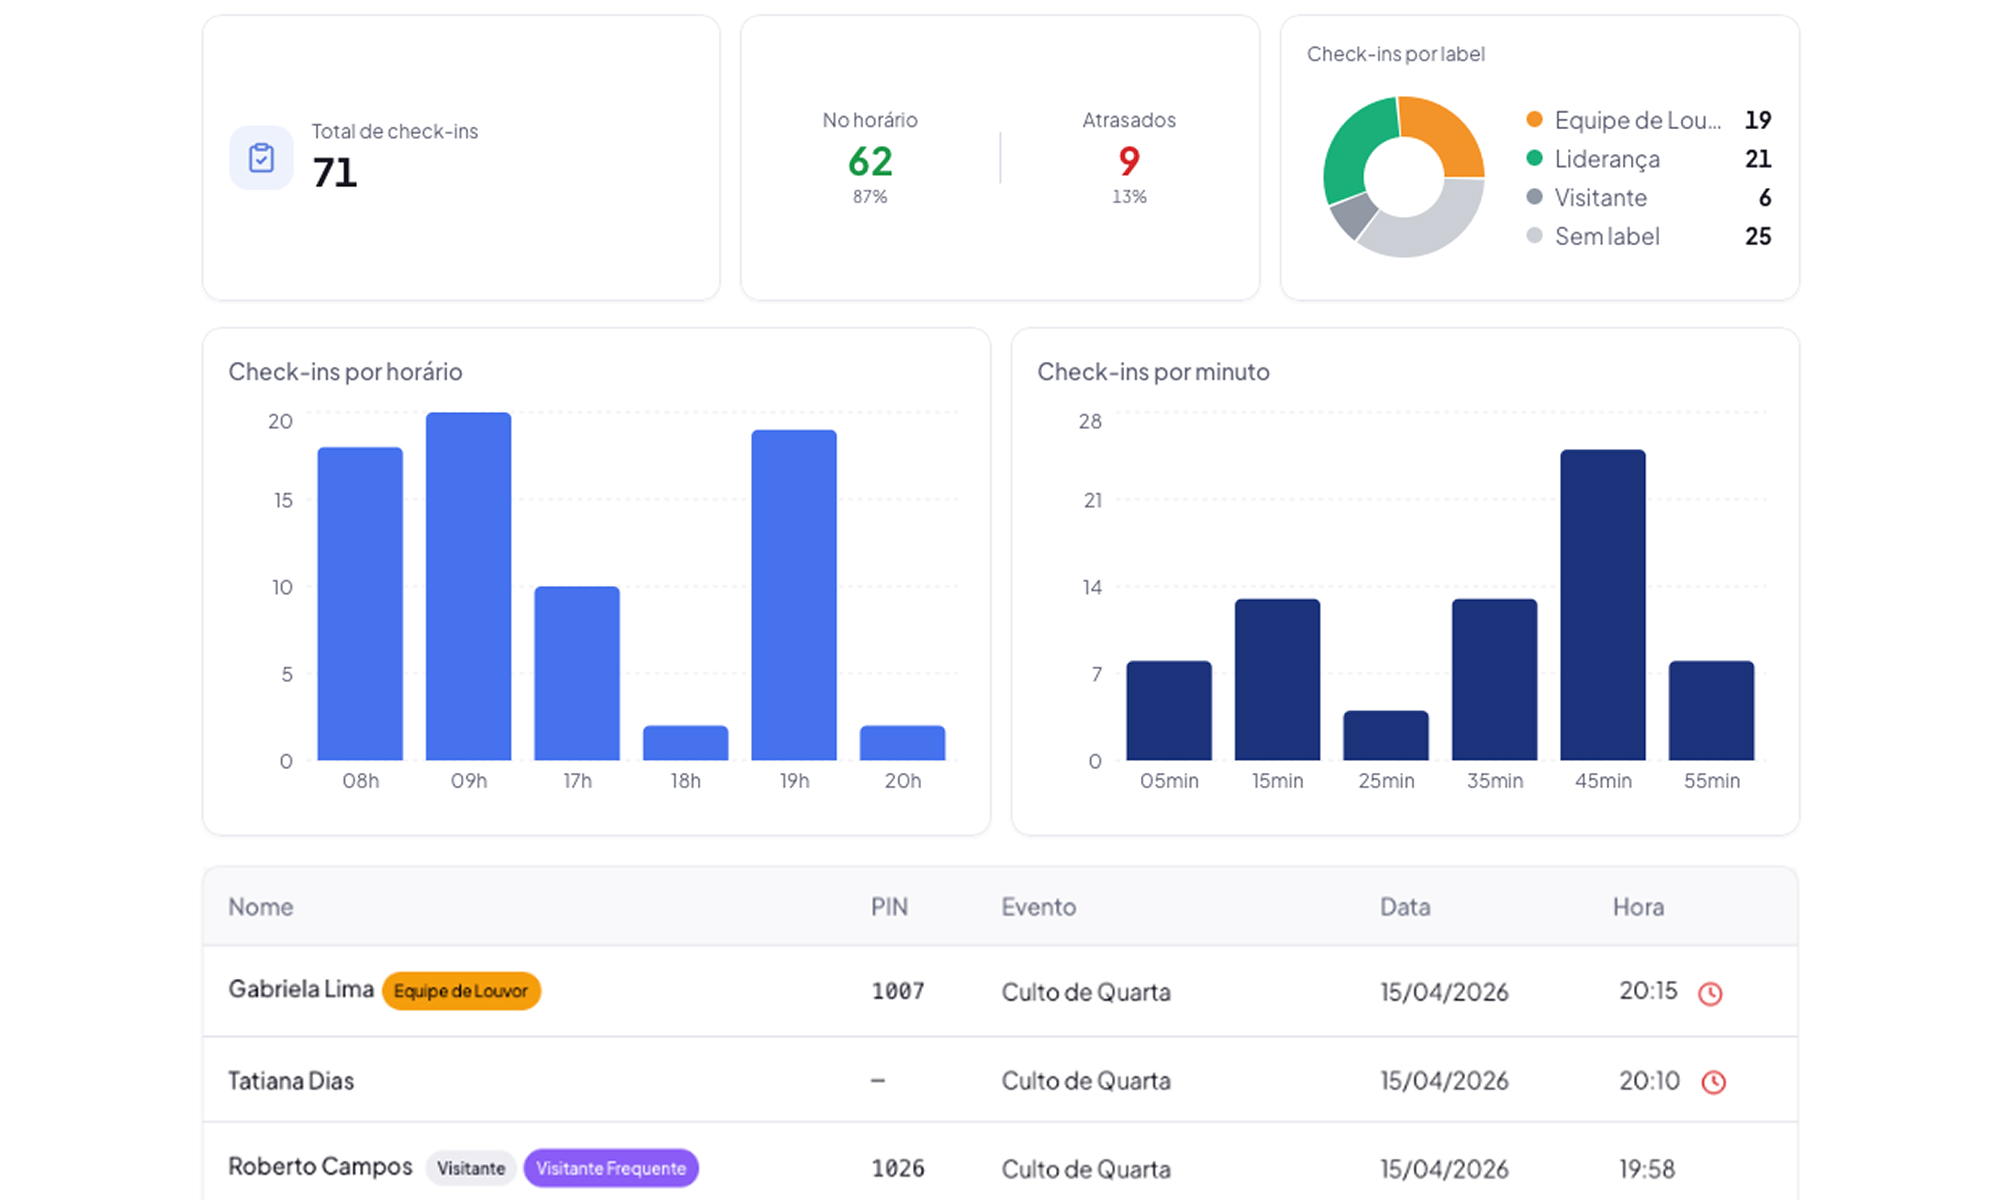Click the Visitante badge next to Roberto Campos
Image resolution: width=2000 pixels, height=1200 pixels.
coord(471,1168)
